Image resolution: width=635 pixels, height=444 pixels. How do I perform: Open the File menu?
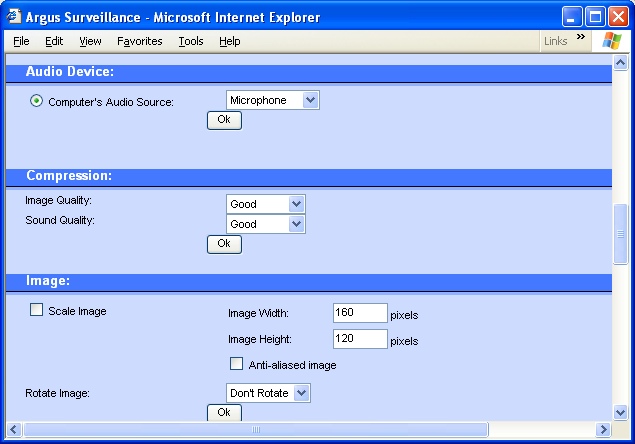click(x=21, y=41)
